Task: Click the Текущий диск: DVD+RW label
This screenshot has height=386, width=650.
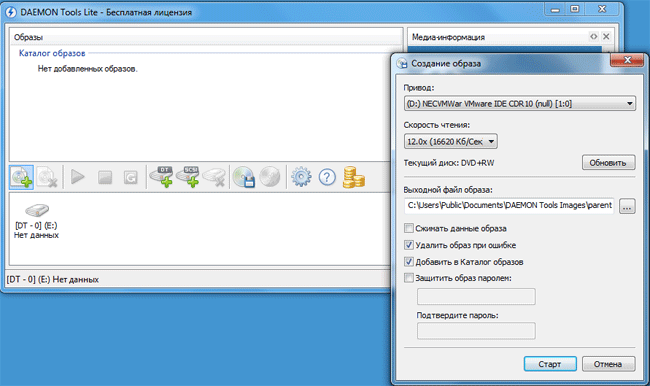Action: (449, 163)
